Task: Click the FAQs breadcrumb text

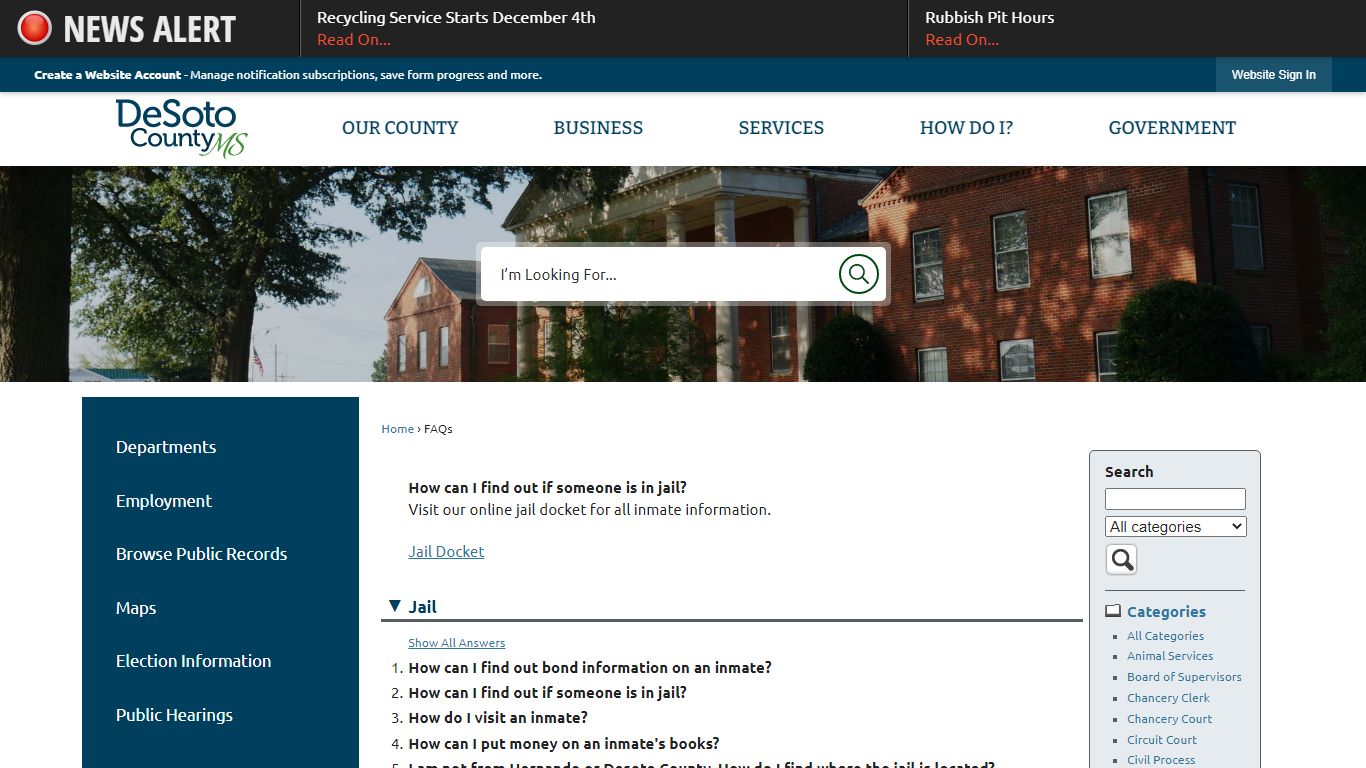Action: click(438, 429)
